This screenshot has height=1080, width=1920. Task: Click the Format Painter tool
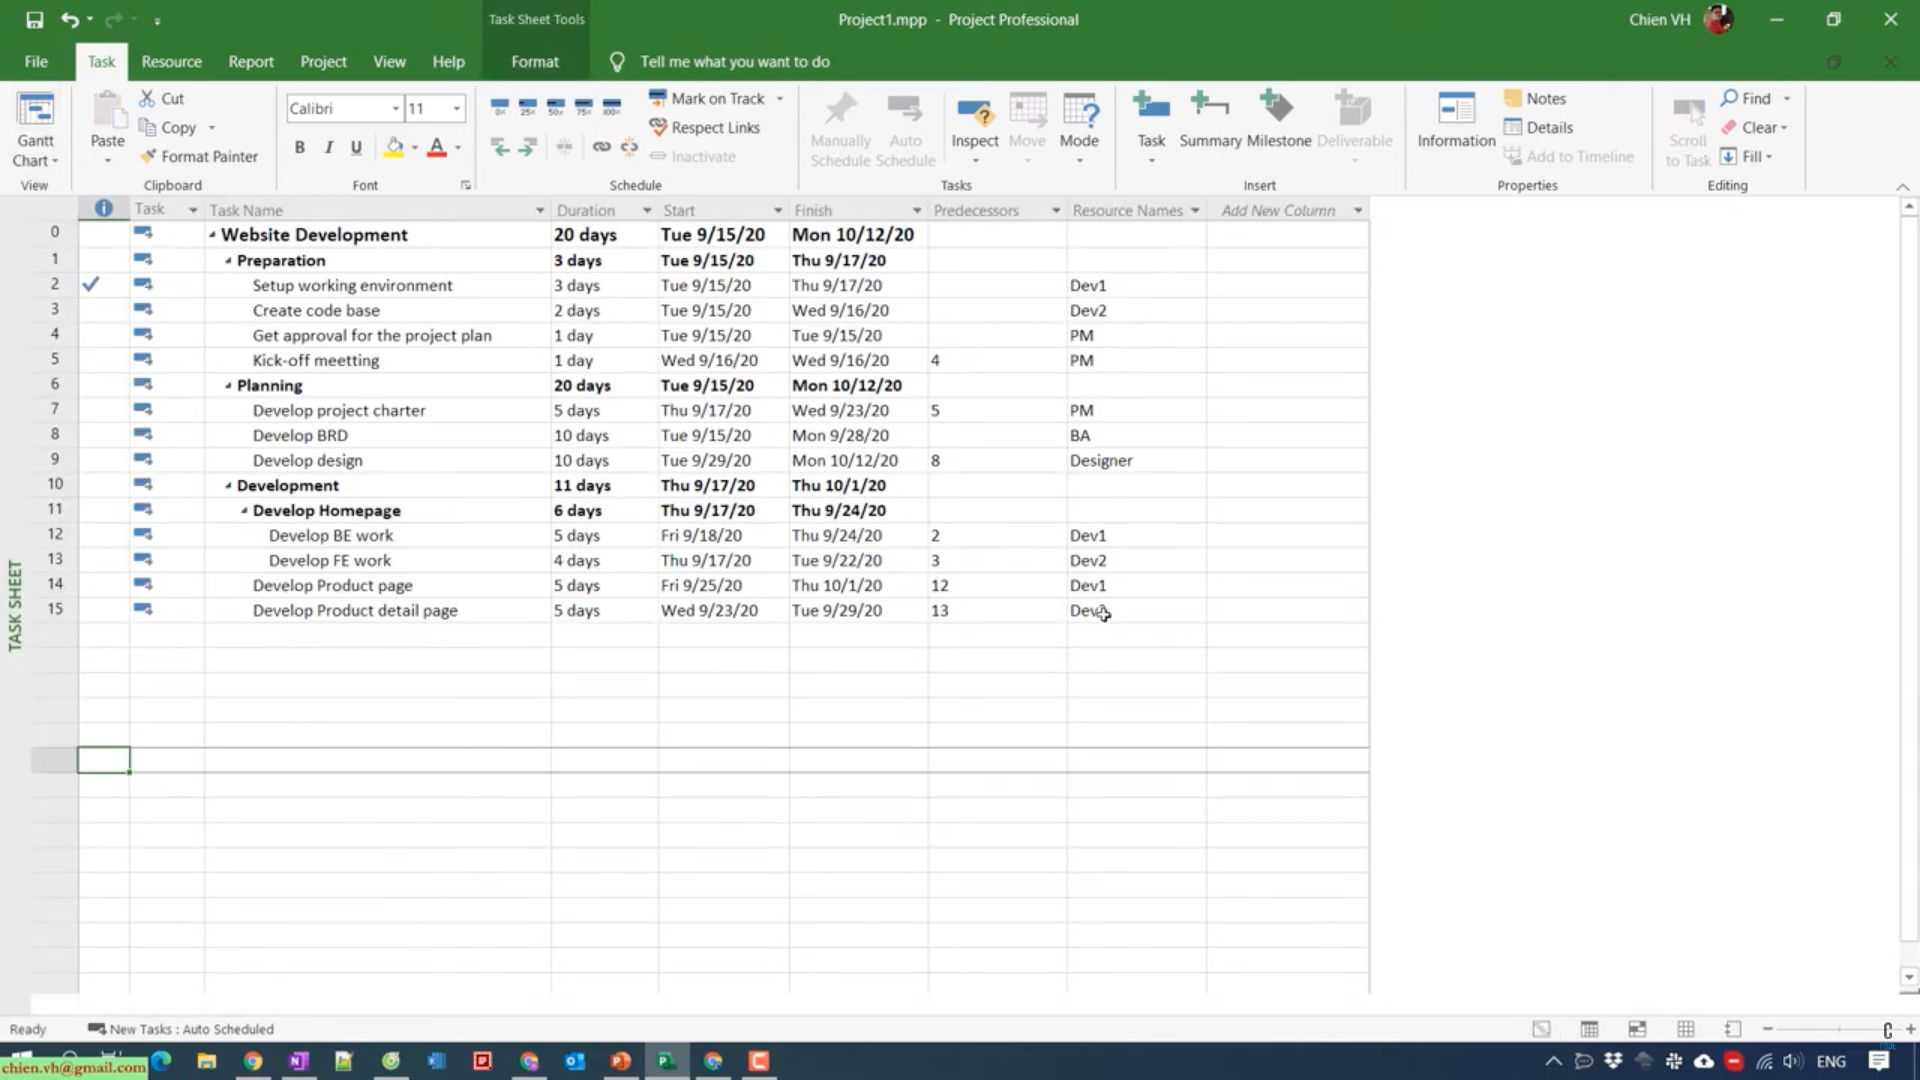pos(199,156)
